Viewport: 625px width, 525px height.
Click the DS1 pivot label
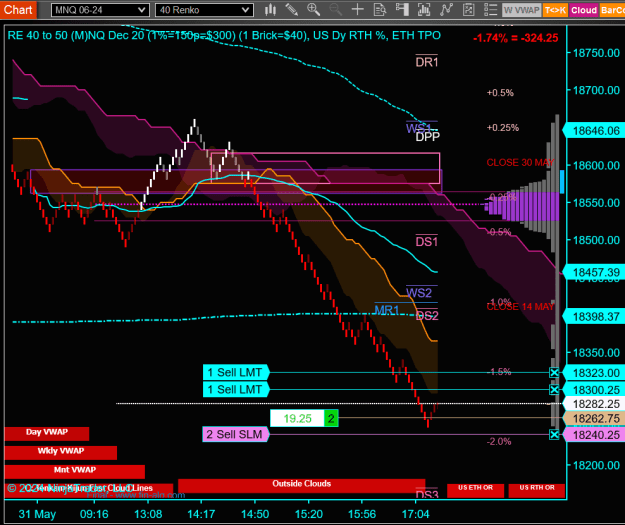coord(426,242)
